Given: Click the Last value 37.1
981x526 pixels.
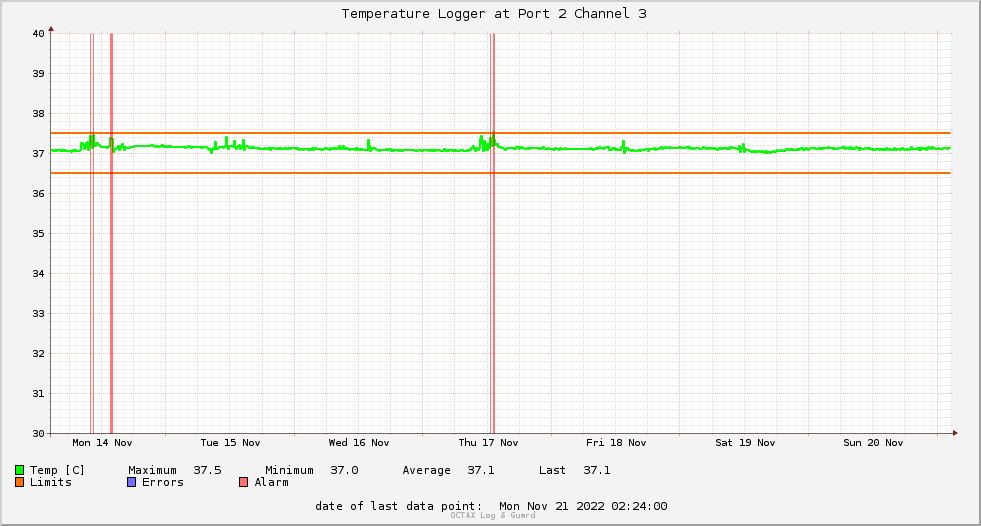Looking at the screenshot, I should 597,470.
